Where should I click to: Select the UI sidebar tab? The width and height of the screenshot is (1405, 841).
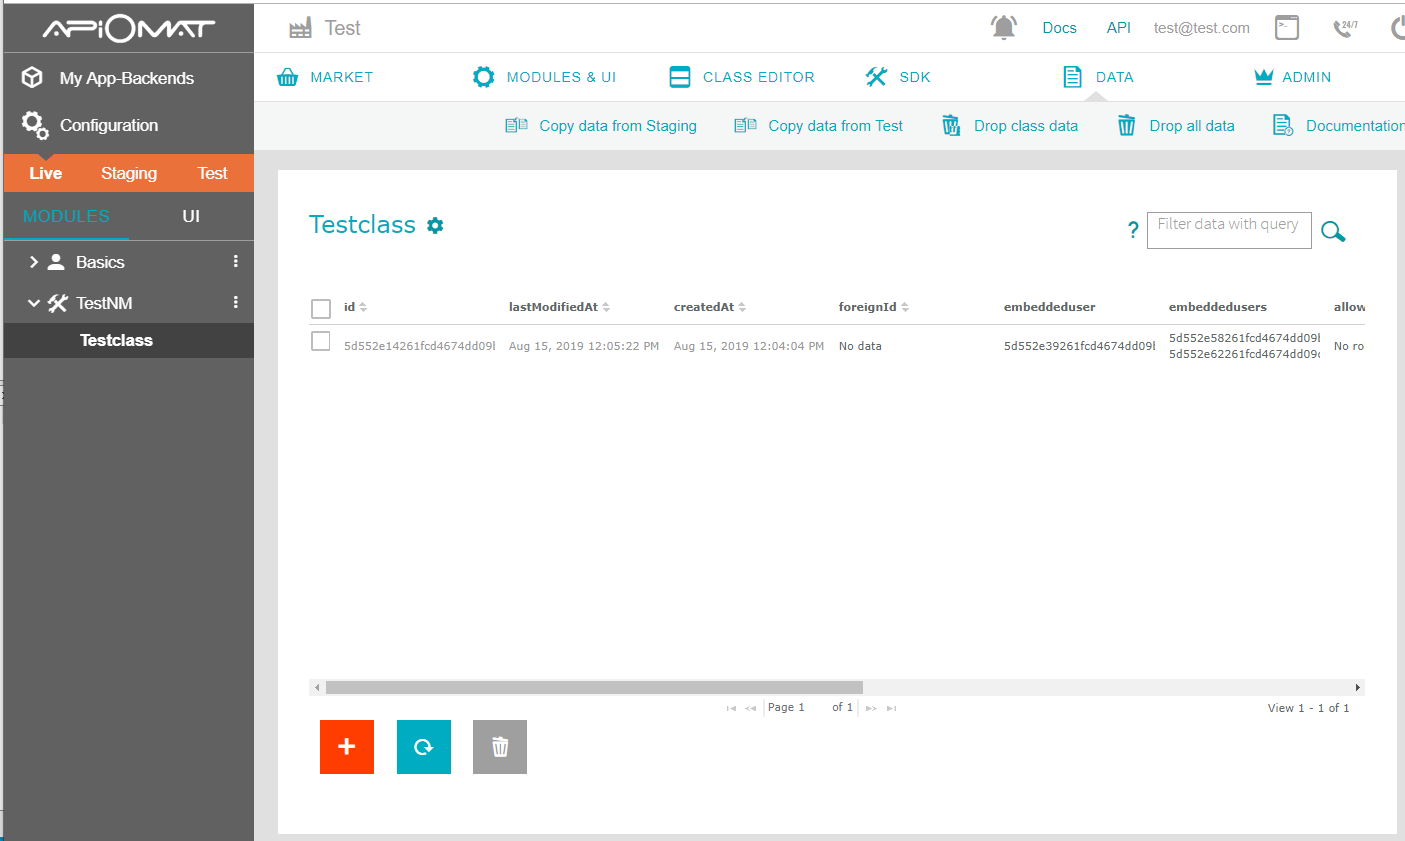[x=191, y=216]
